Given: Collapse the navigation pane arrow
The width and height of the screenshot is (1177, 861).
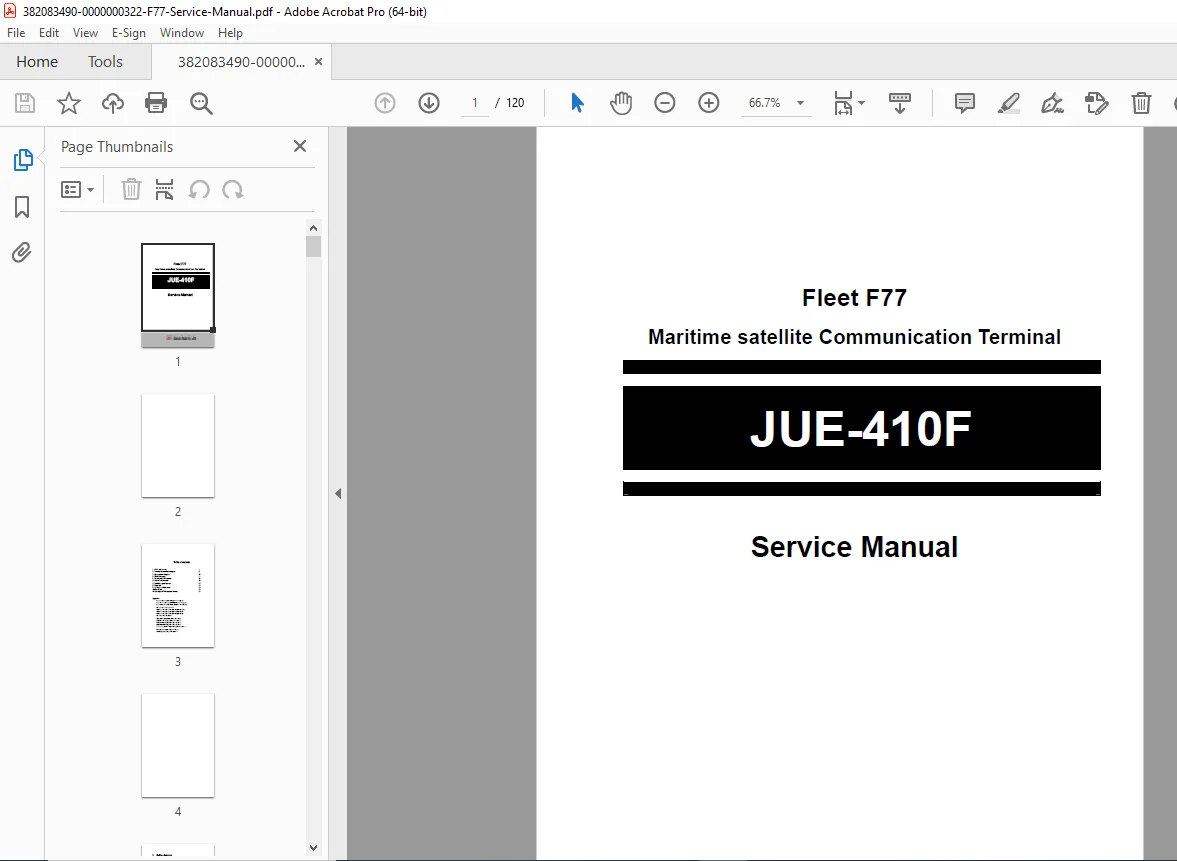Looking at the screenshot, I should tap(338, 493).
